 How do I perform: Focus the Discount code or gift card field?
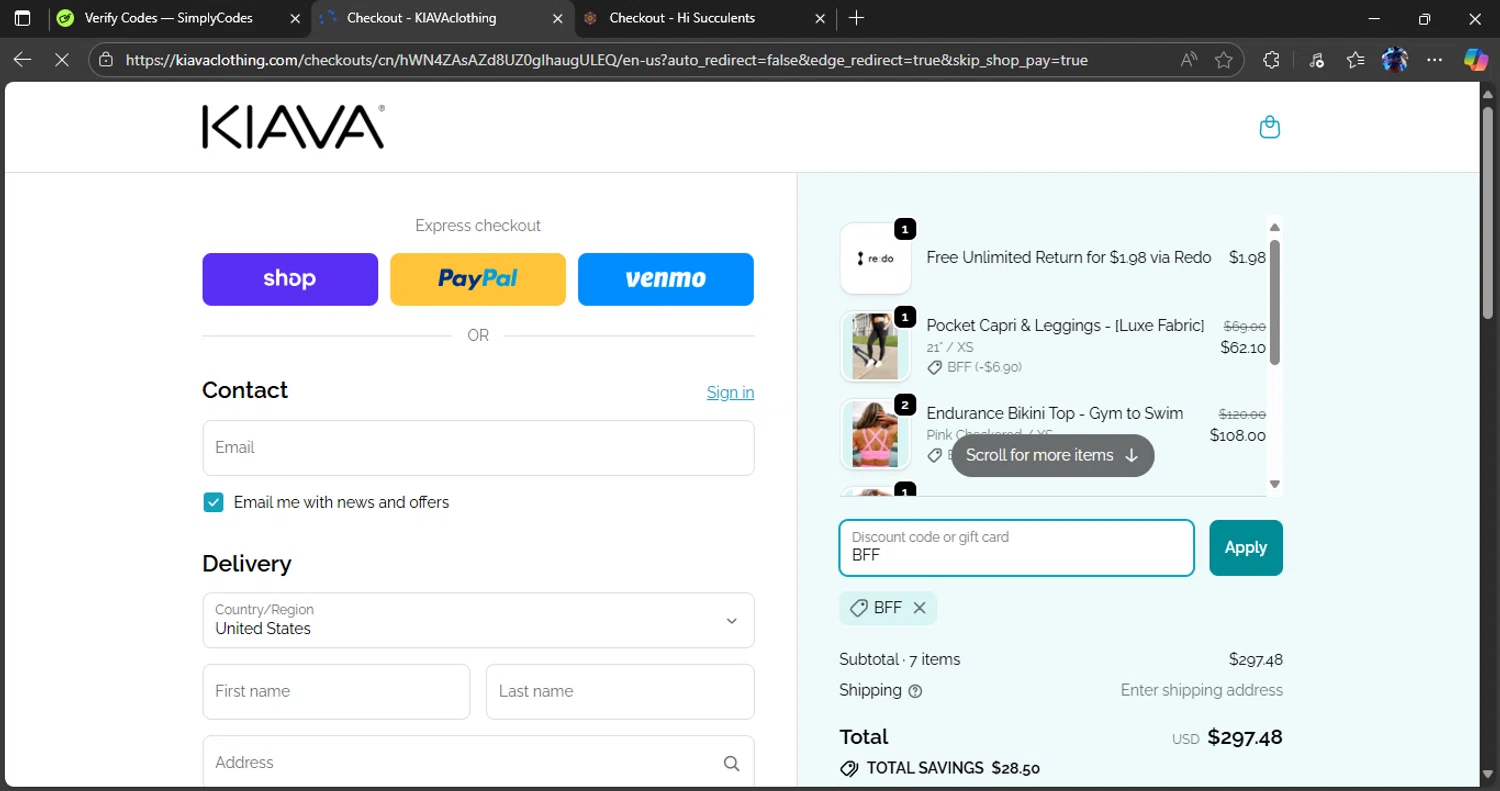point(1017,548)
